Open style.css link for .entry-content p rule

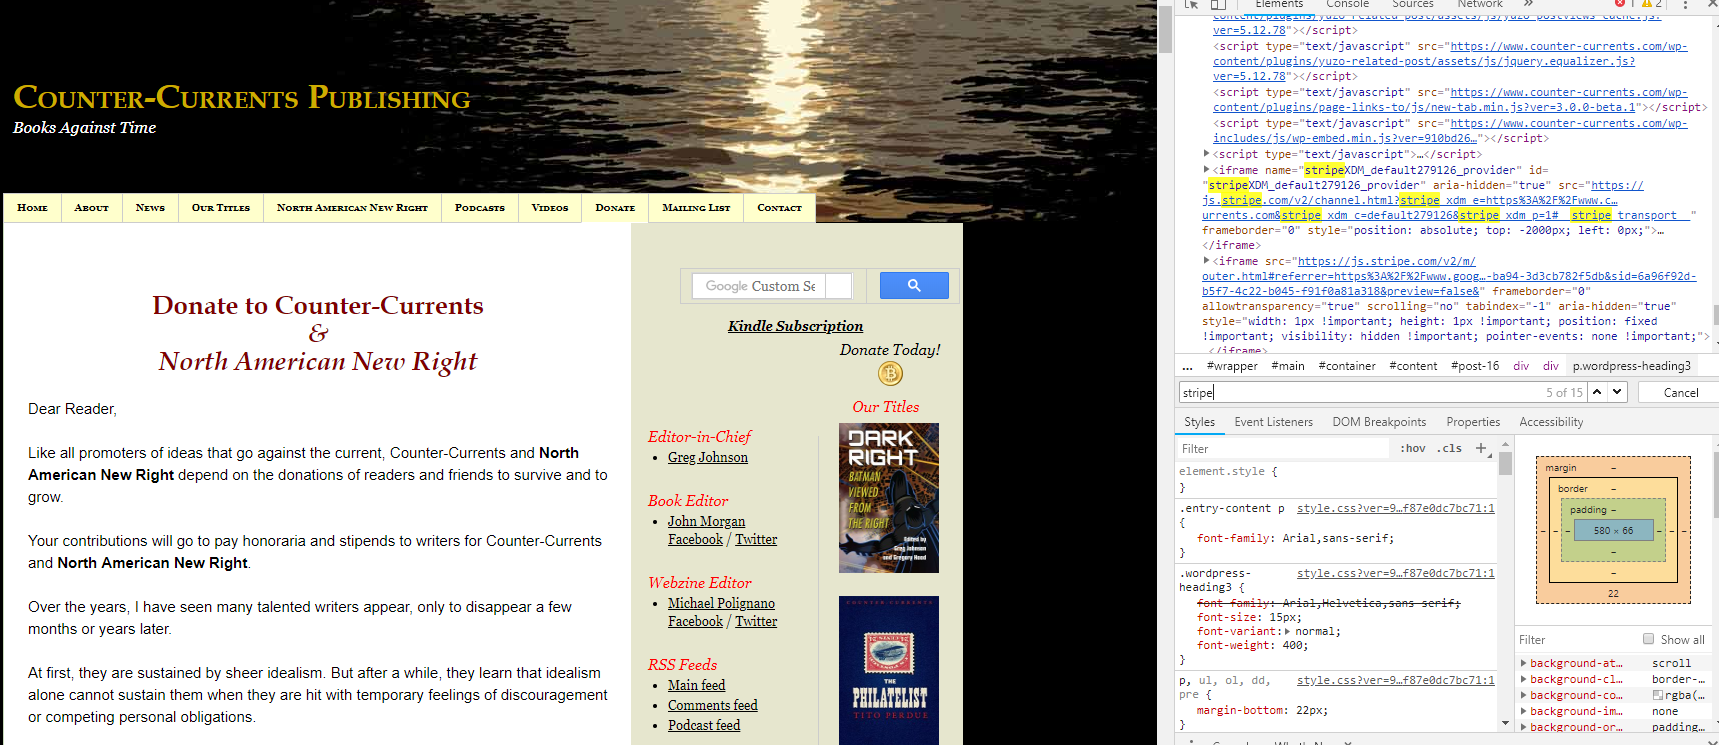click(x=1395, y=508)
